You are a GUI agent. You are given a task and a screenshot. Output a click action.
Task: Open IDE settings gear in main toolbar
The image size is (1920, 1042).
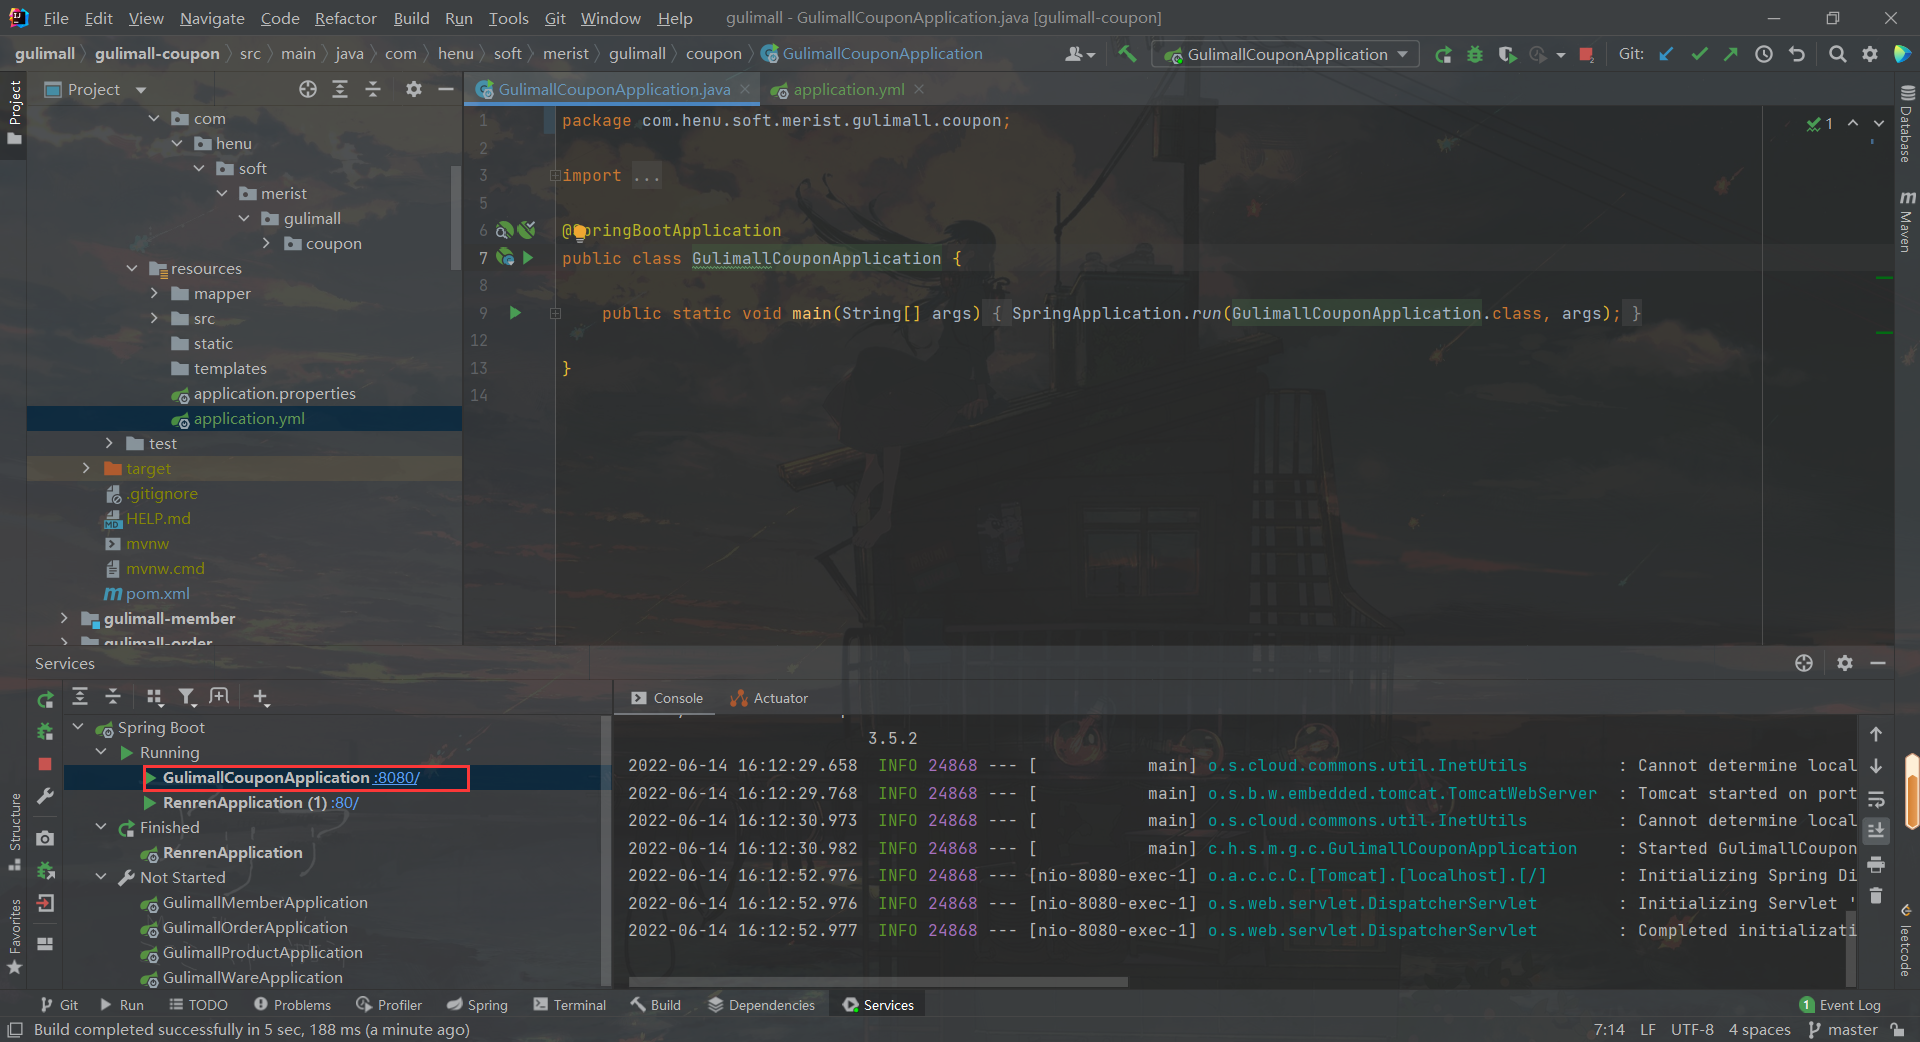pyautogui.click(x=1870, y=54)
